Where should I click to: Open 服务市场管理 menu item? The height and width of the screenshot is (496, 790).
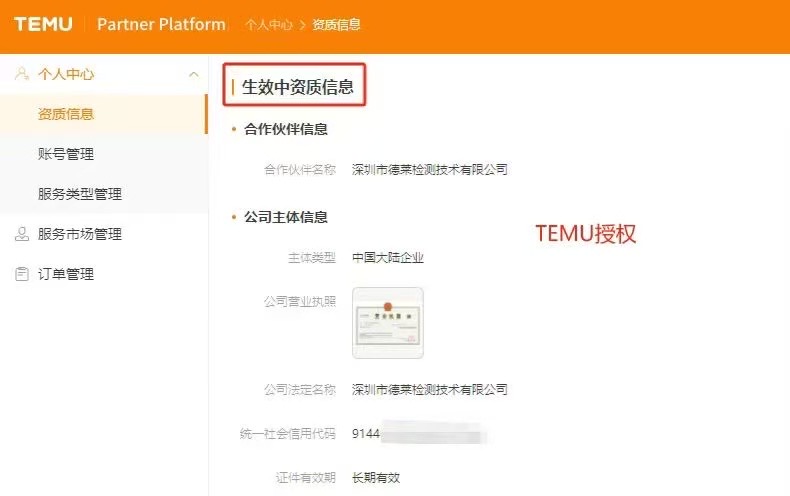80,234
